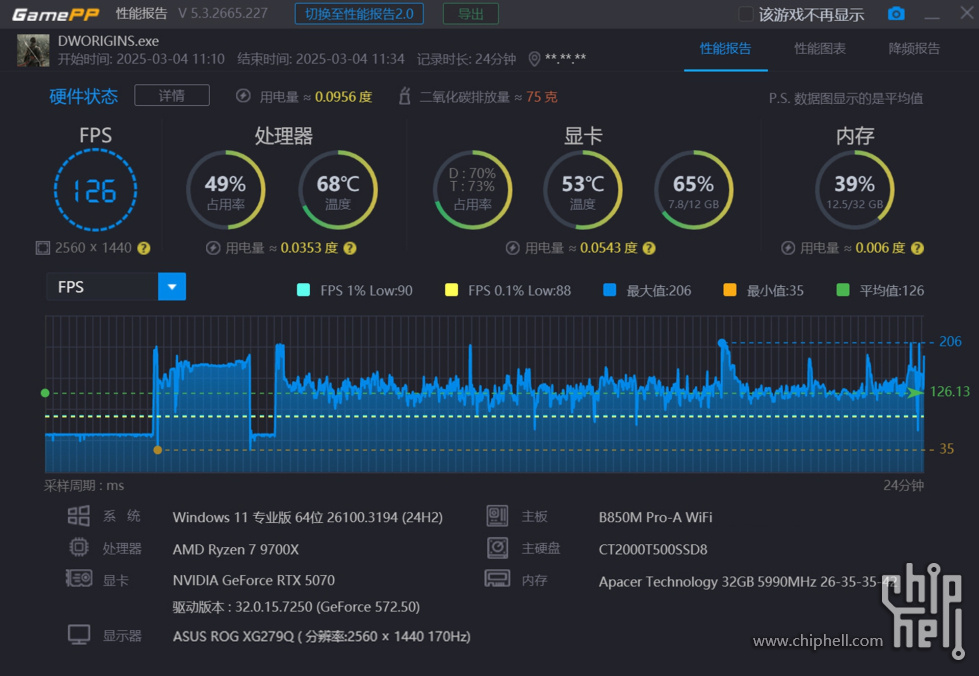Viewport: 979px width, 676px height.
Task: Click the help icon next to 0.006 度
Action: point(917,248)
